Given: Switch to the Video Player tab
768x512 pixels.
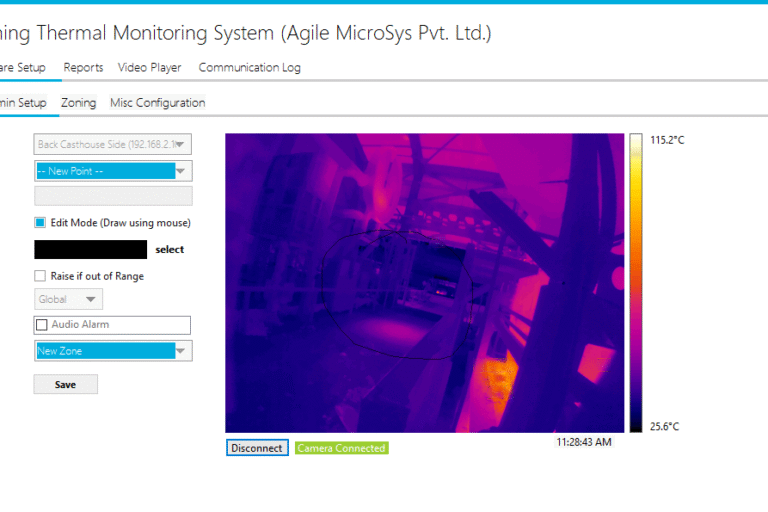Looking at the screenshot, I should [x=149, y=68].
